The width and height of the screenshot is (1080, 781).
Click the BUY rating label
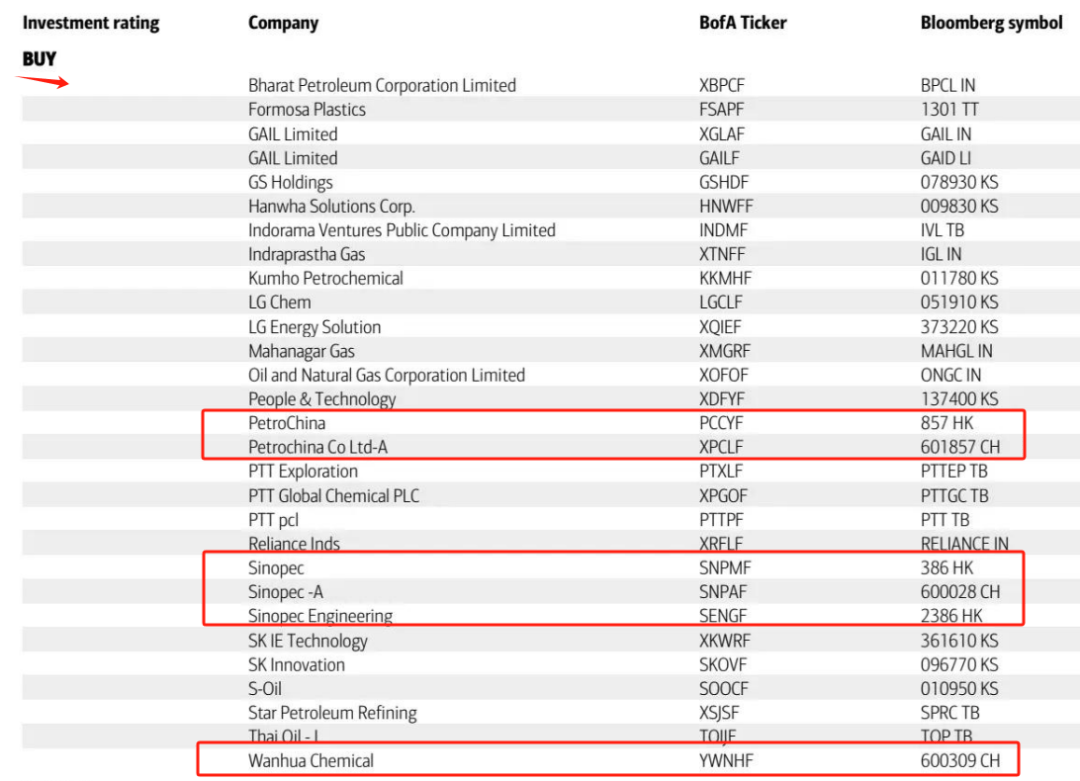(40, 59)
